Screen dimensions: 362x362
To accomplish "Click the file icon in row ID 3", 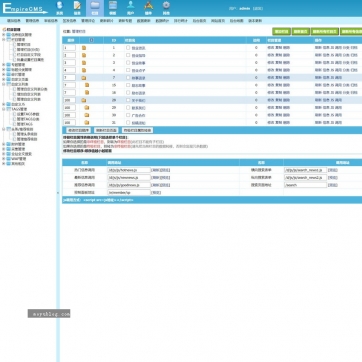I will 84,63.
